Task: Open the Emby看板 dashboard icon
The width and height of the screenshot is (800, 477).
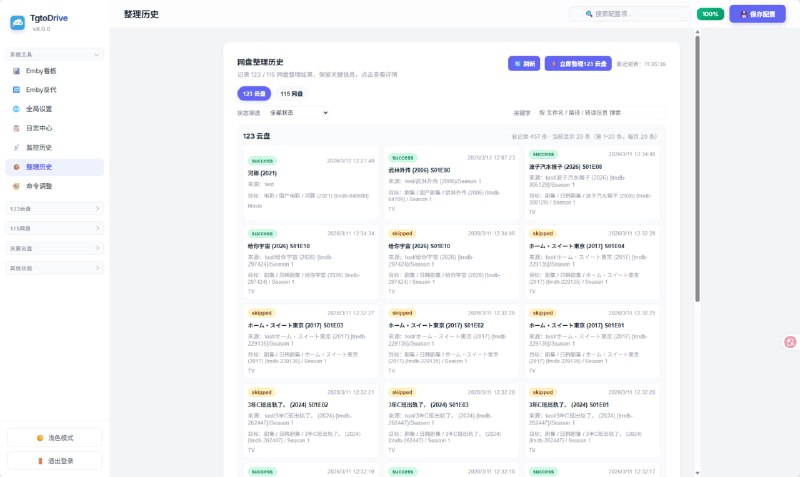Action: coord(16,71)
